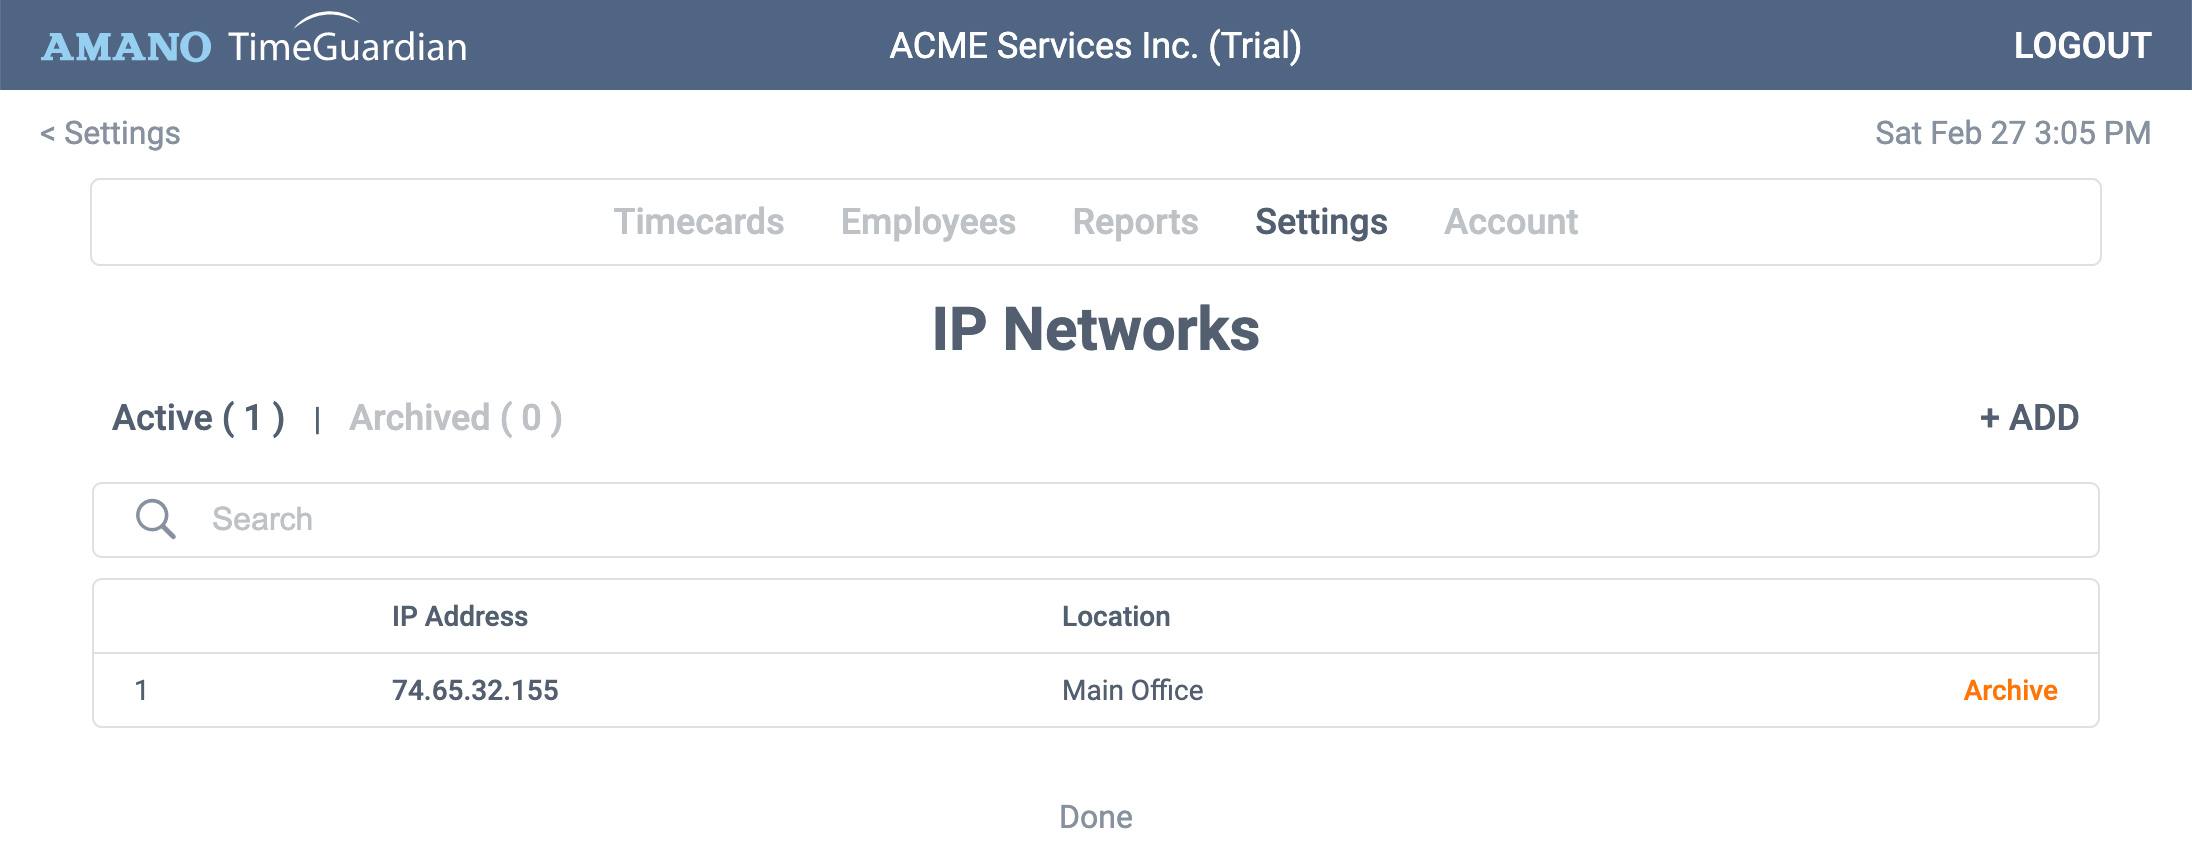The width and height of the screenshot is (2192, 852).
Task: Switch to the Employees tab
Action: coord(928,222)
